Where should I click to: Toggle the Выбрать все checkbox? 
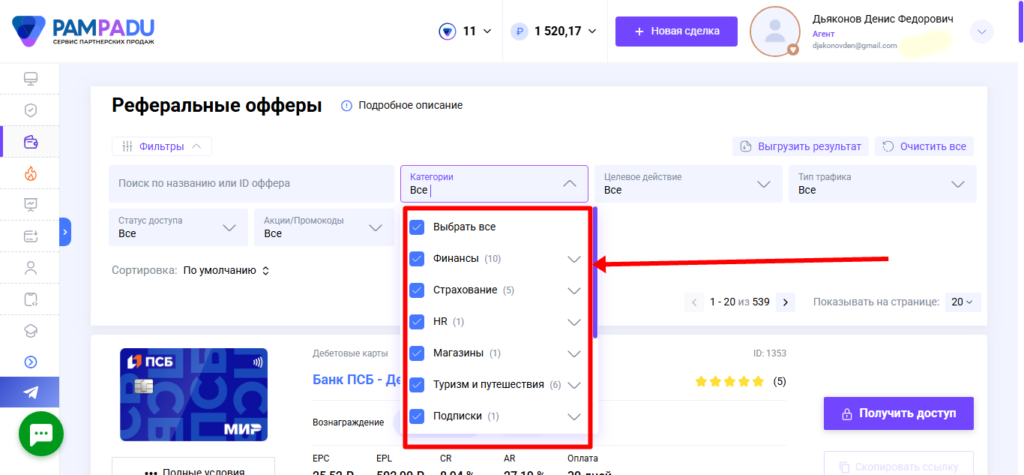417,227
